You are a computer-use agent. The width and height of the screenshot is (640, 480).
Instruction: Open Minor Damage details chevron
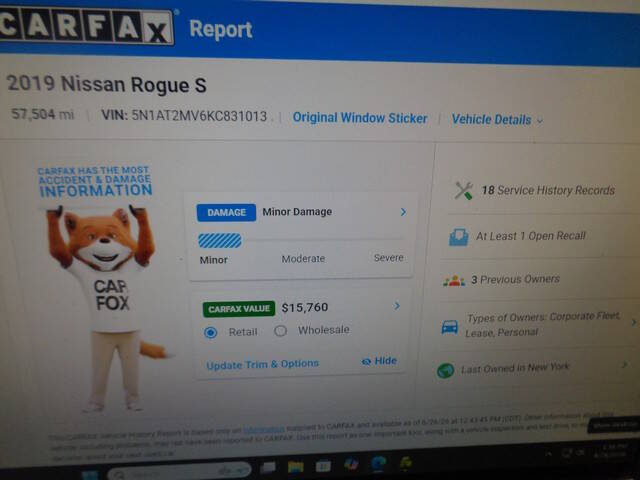(x=403, y=212)
